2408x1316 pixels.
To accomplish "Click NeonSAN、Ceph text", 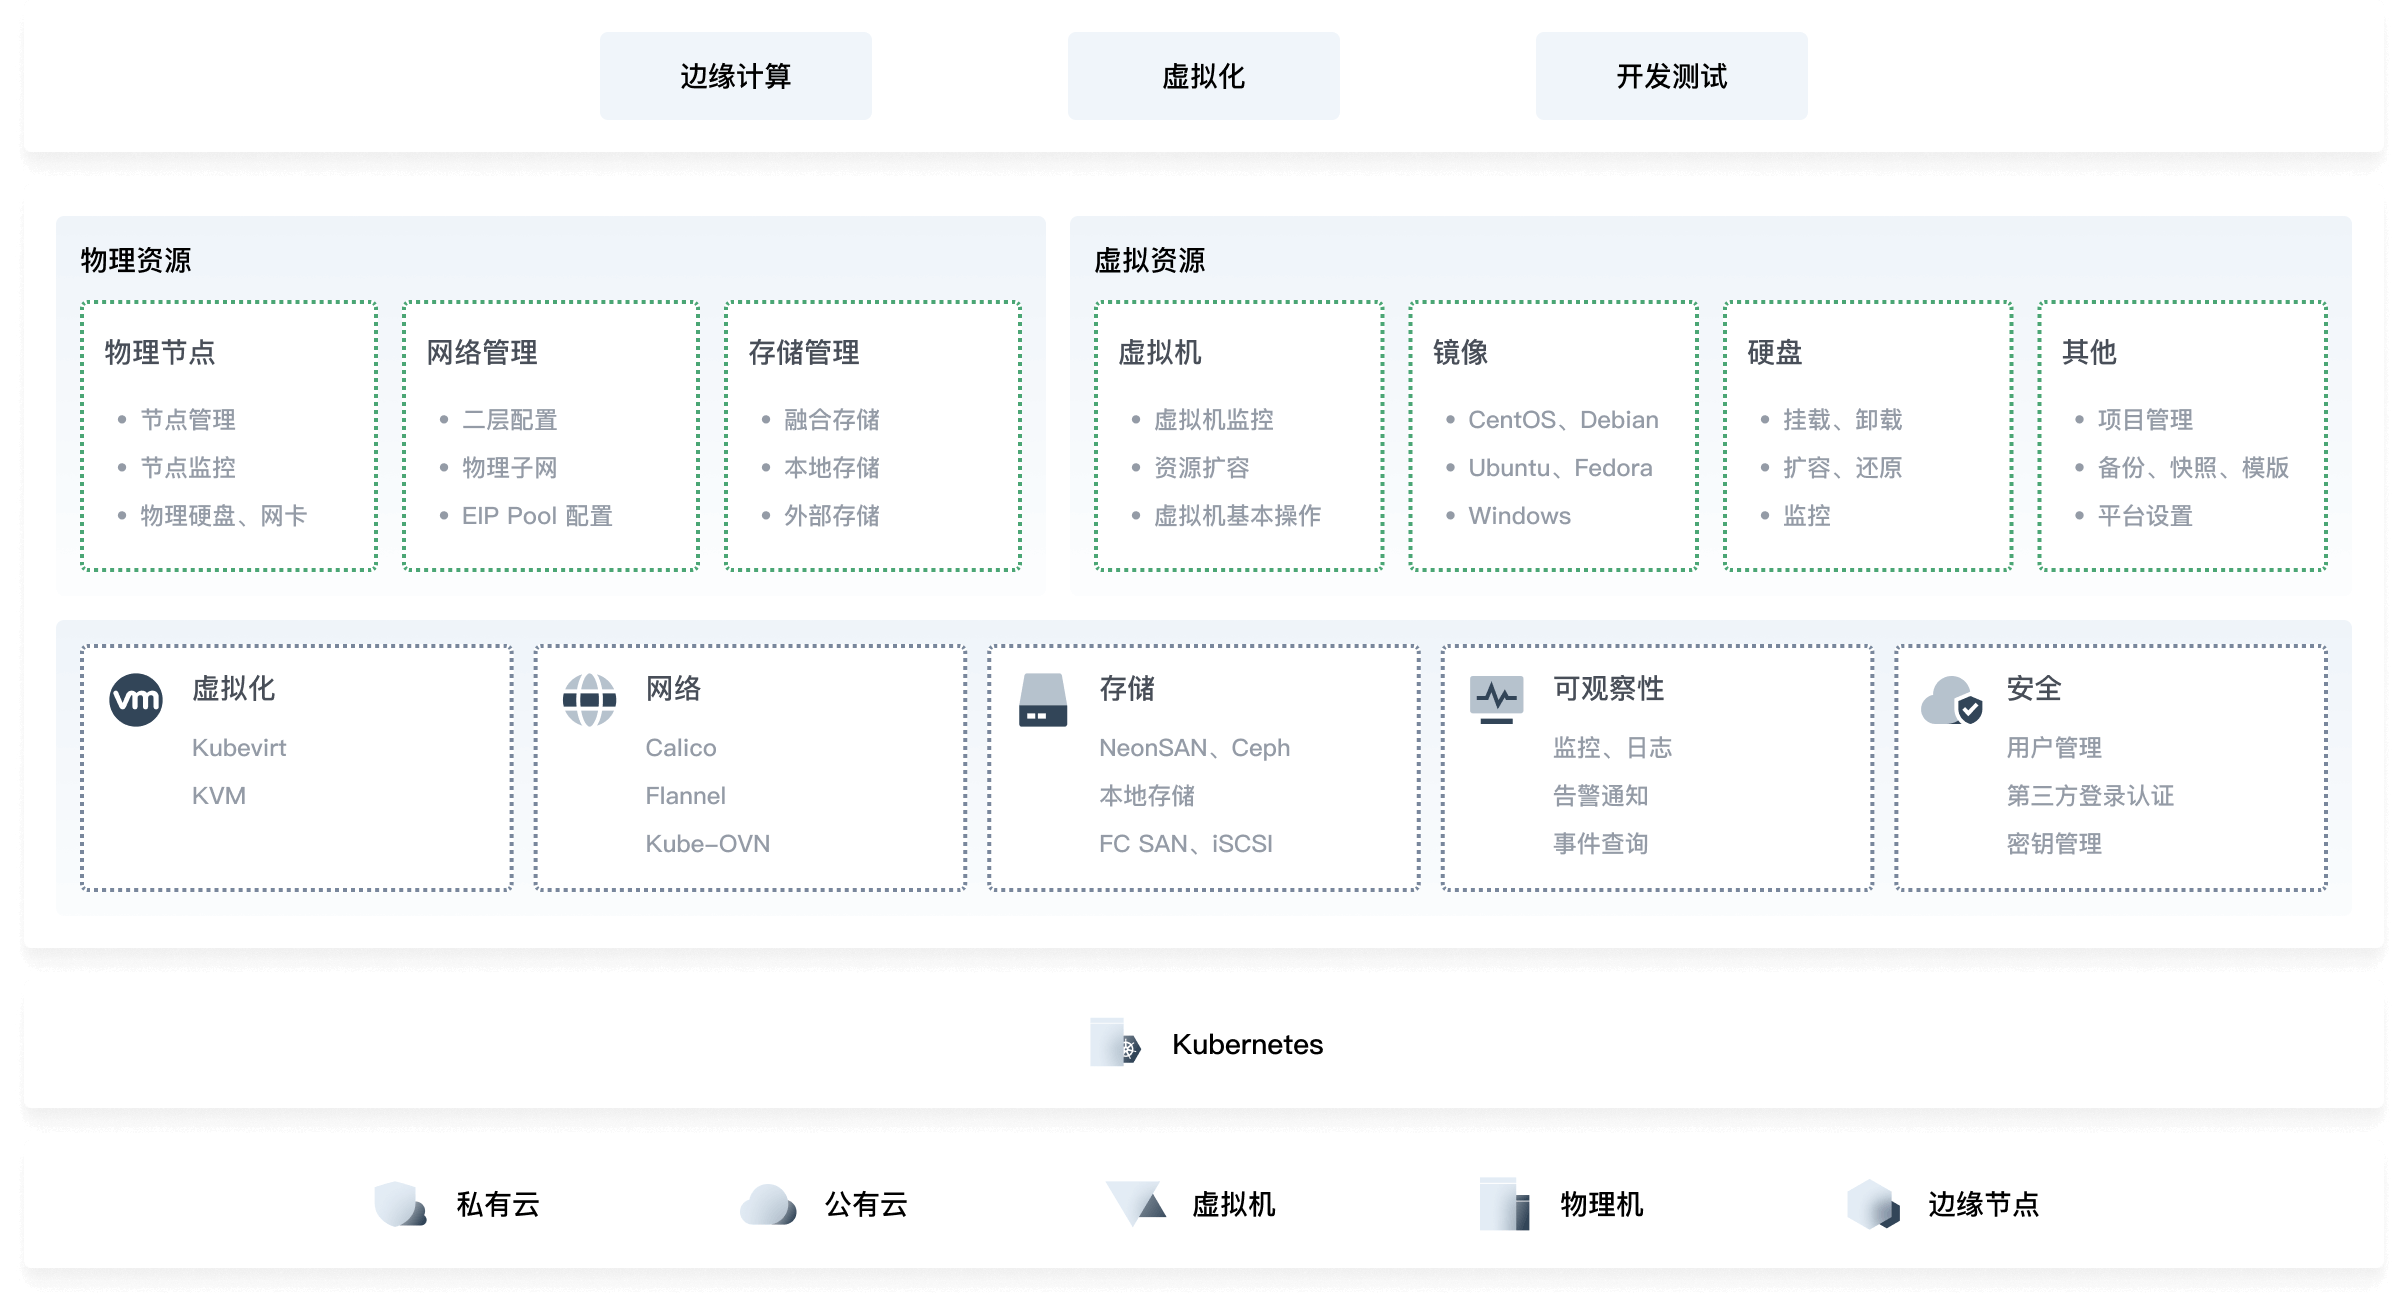I will [x=1195, y=748].
